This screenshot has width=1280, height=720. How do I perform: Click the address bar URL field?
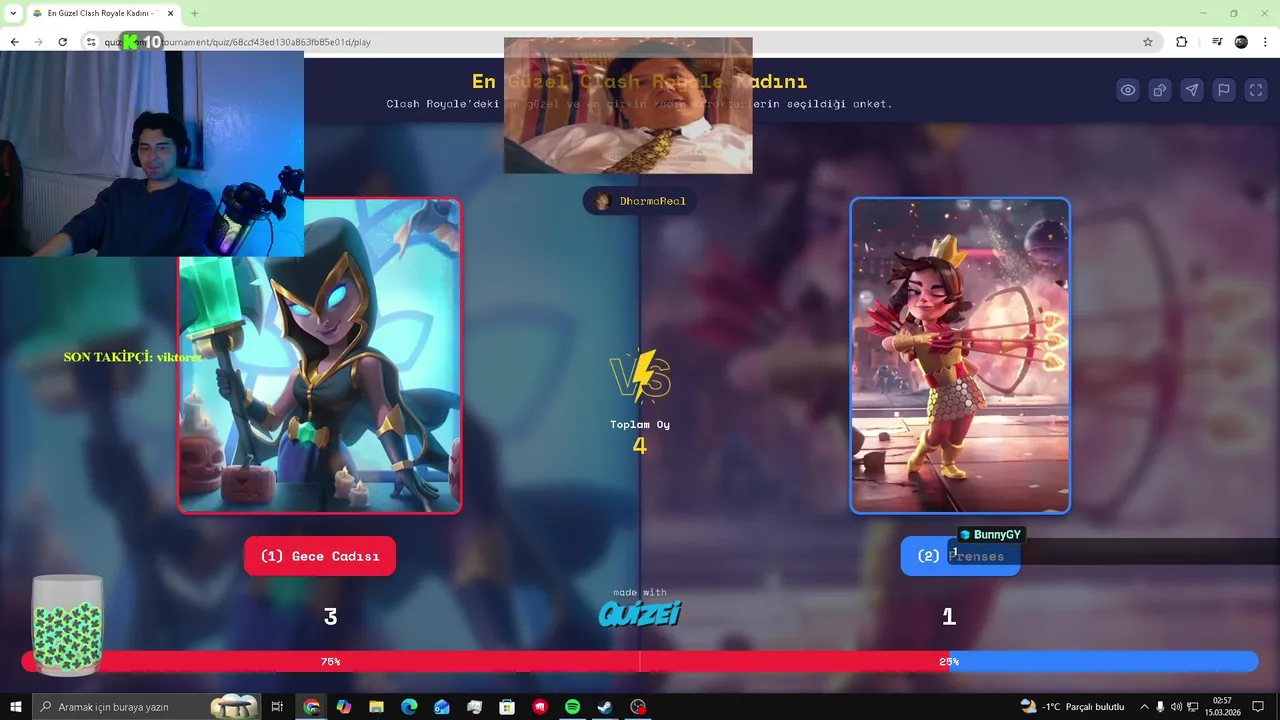[620, 42]
